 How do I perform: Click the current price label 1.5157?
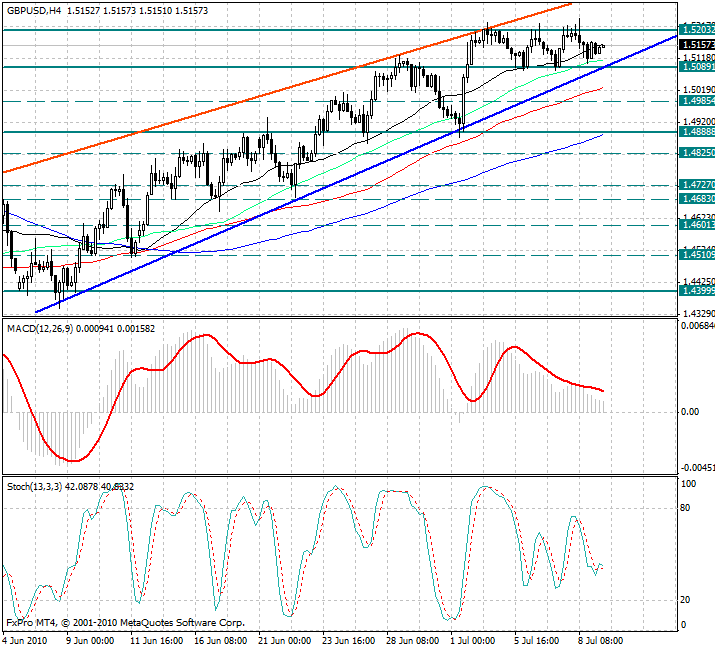tap(697, 45)
